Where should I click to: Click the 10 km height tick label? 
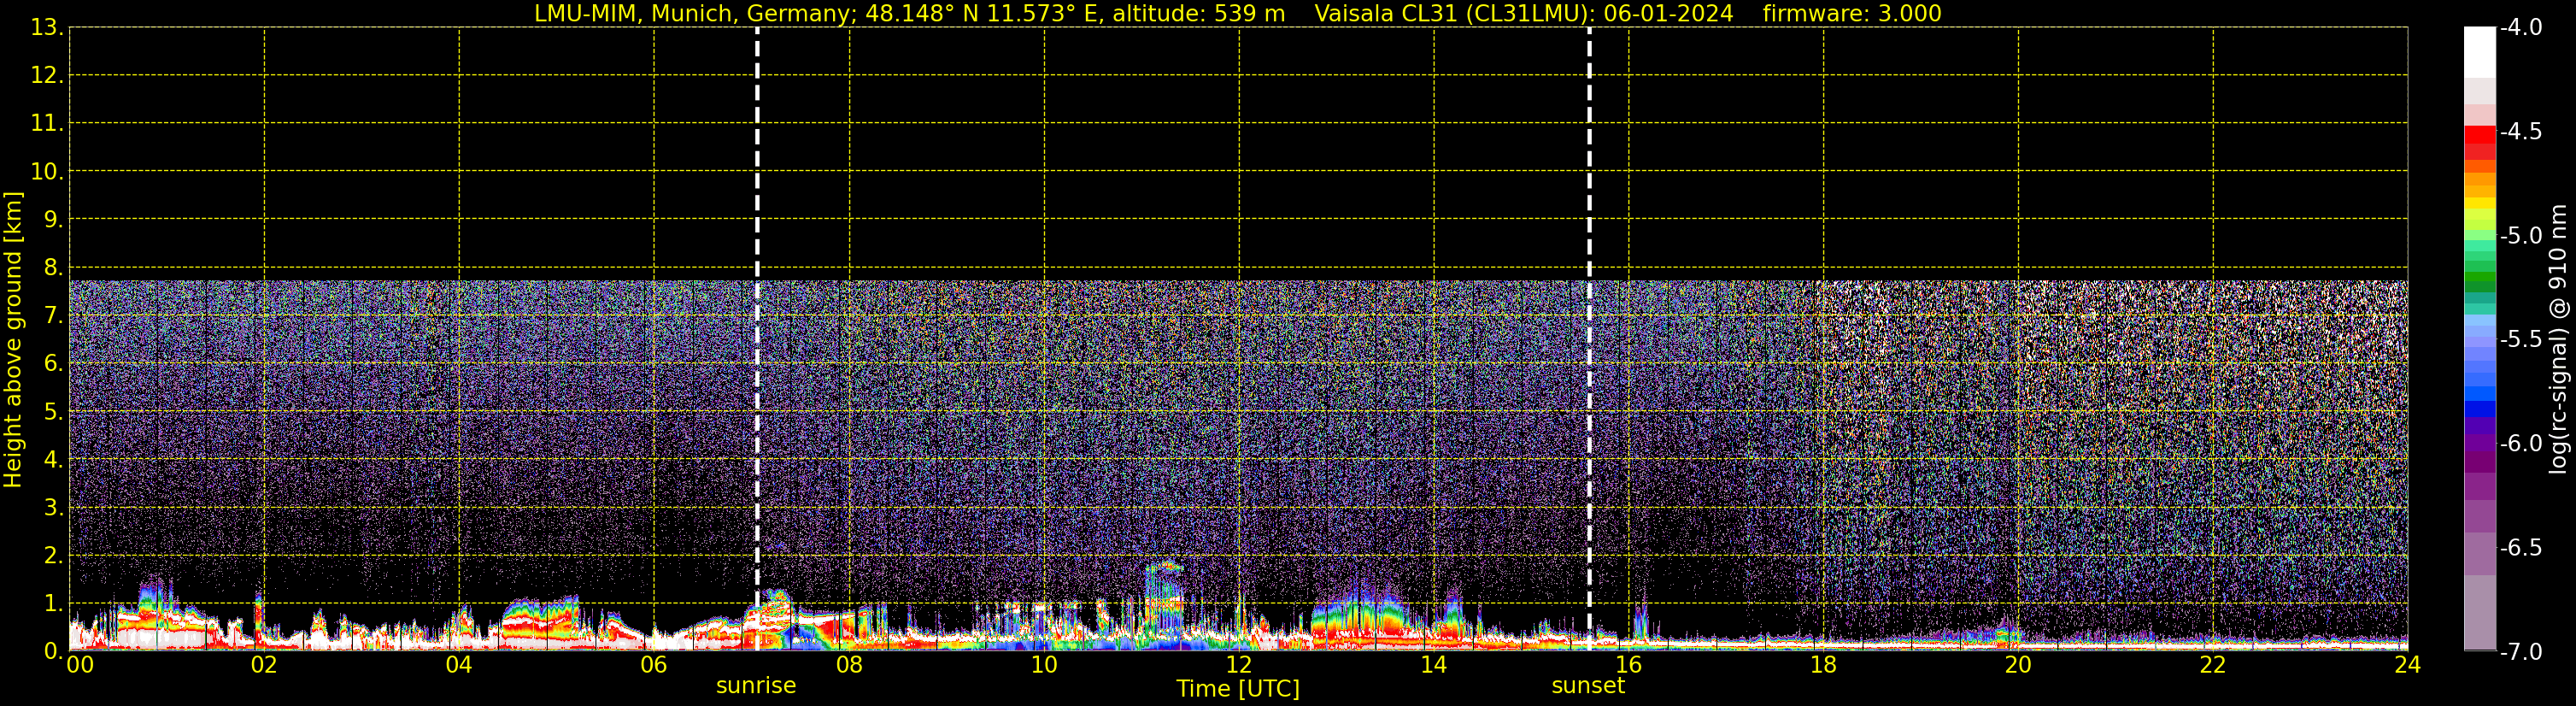pyautogui.click(x=46, y=172)
